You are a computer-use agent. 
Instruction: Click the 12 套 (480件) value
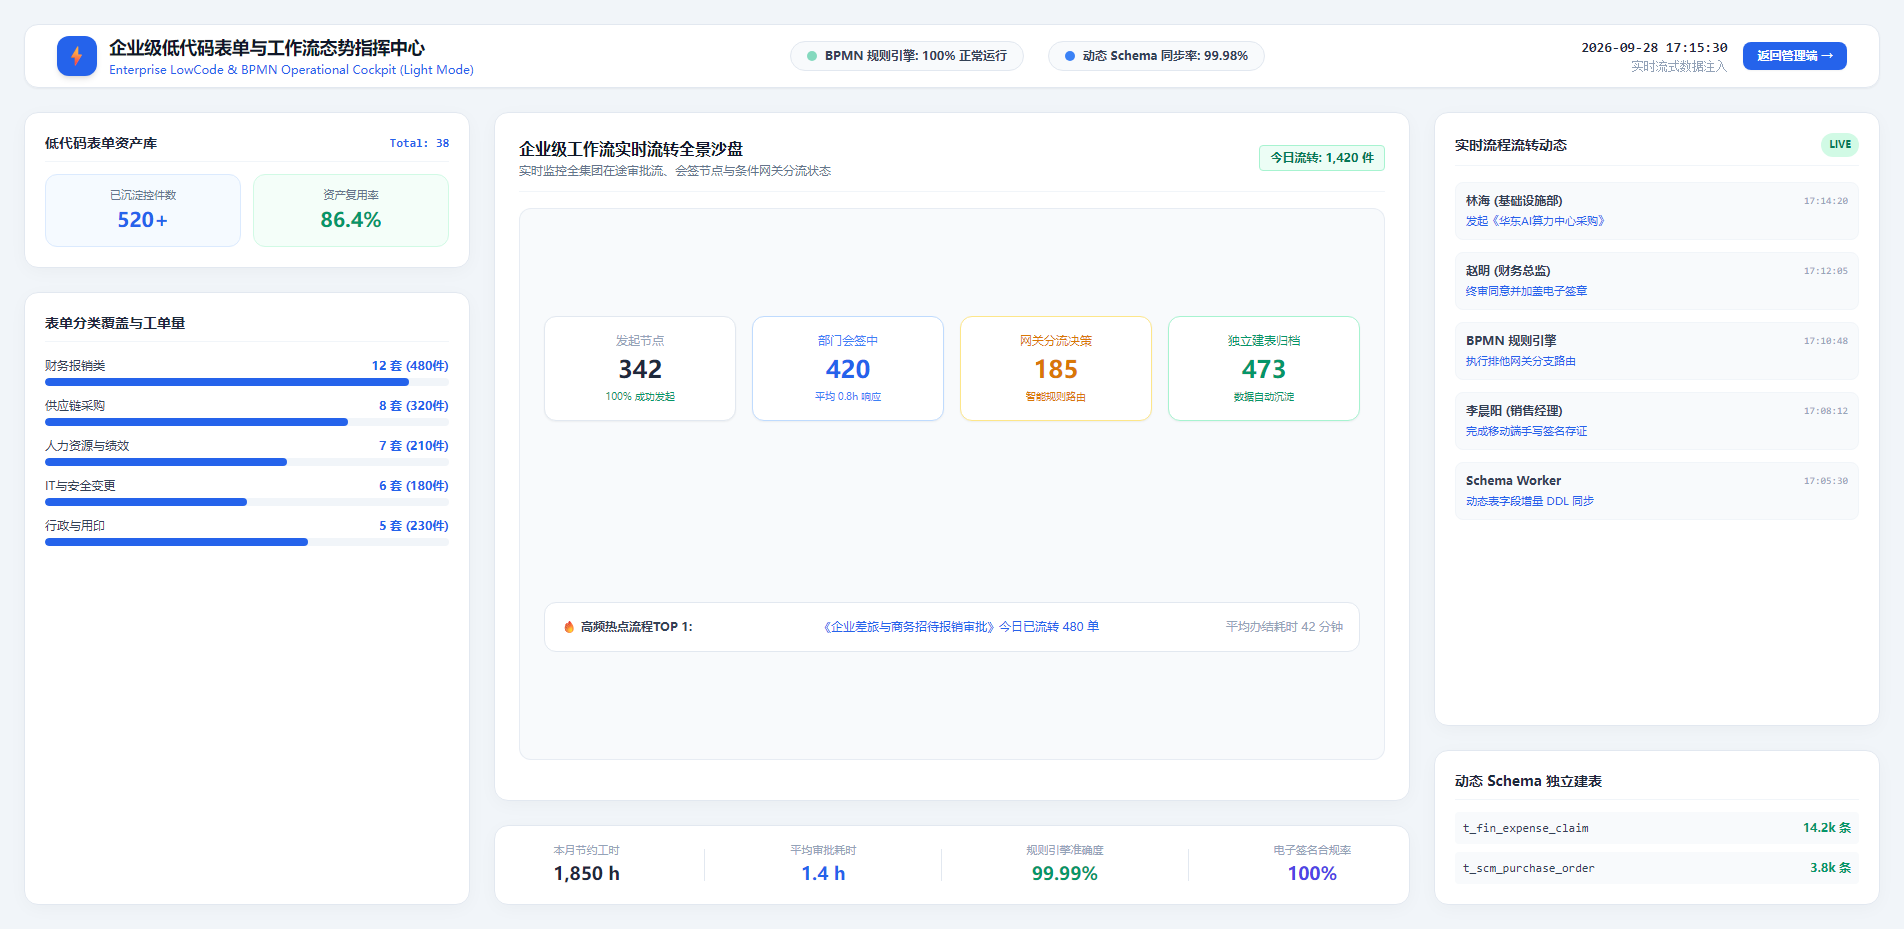[x=410, y=366]
